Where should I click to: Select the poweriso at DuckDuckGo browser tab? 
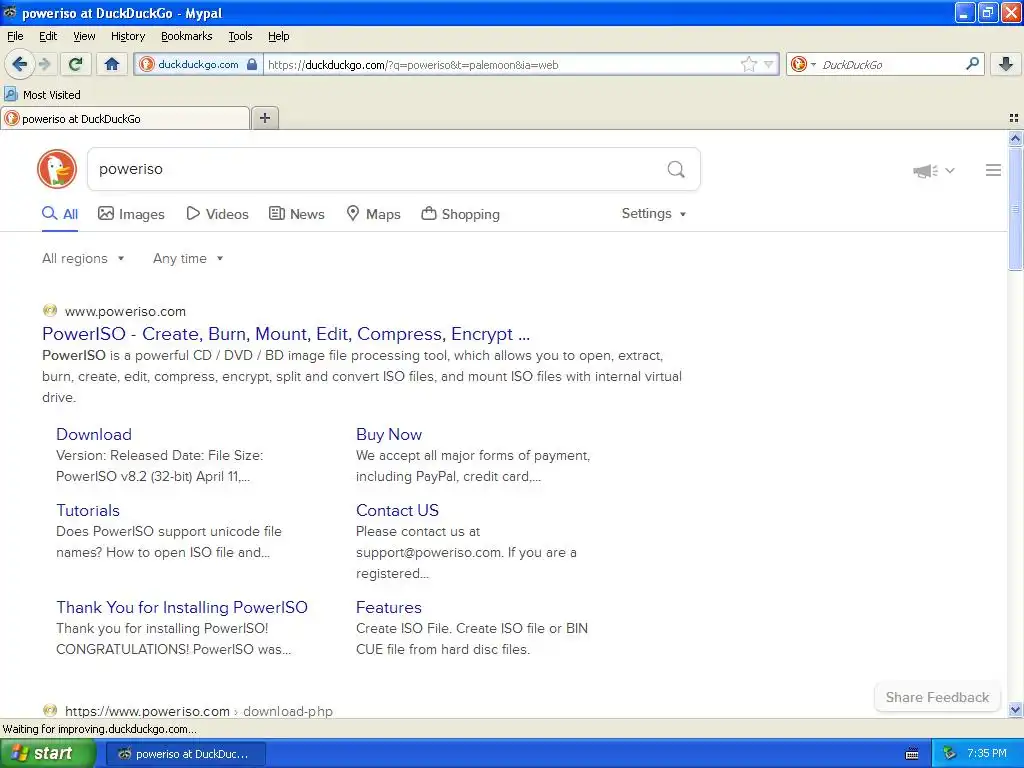coord(125,118)
